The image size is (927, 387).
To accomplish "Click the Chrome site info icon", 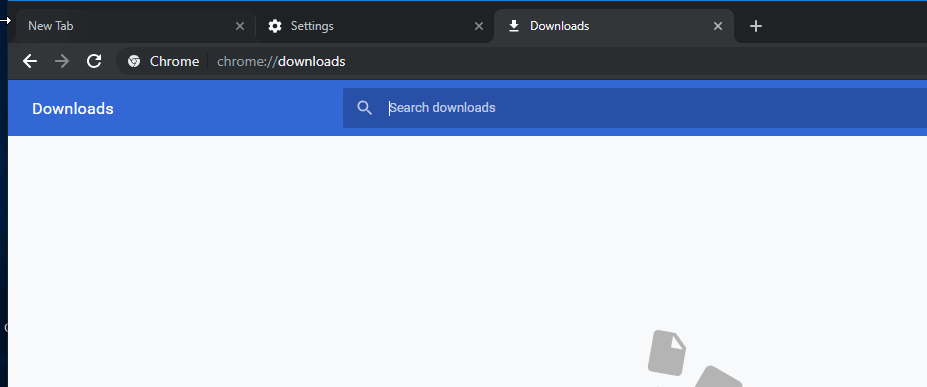I will [134, 61].
